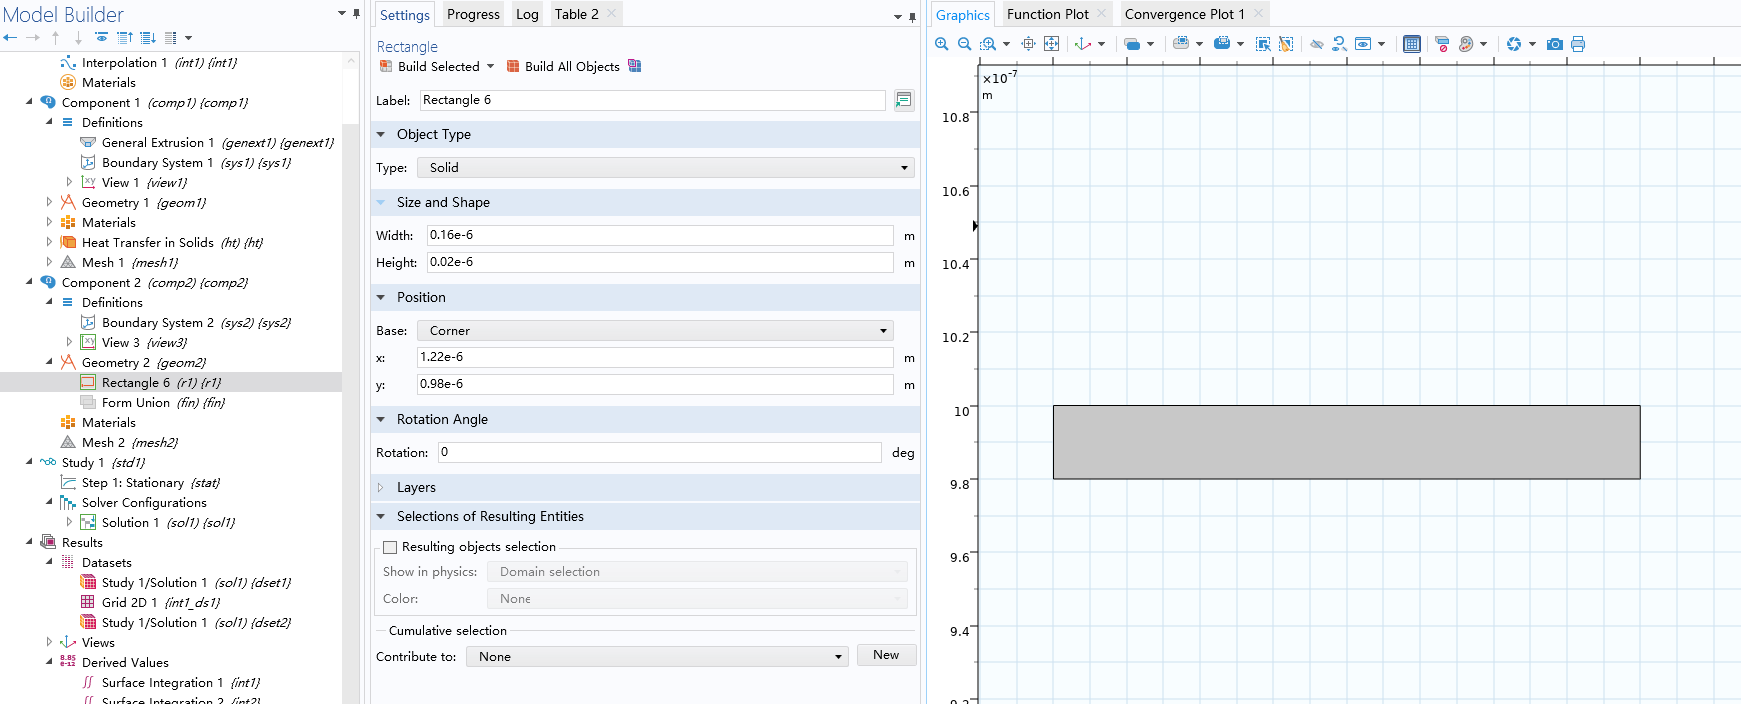Click the Model Builder back arrow
1741x704 pixels.
(x=10, y=38)
